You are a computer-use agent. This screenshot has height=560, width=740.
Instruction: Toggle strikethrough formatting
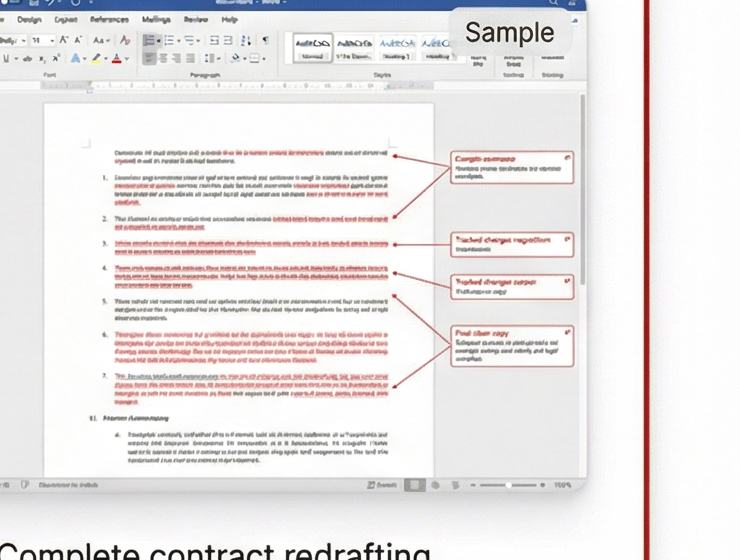tap(28, 59)
